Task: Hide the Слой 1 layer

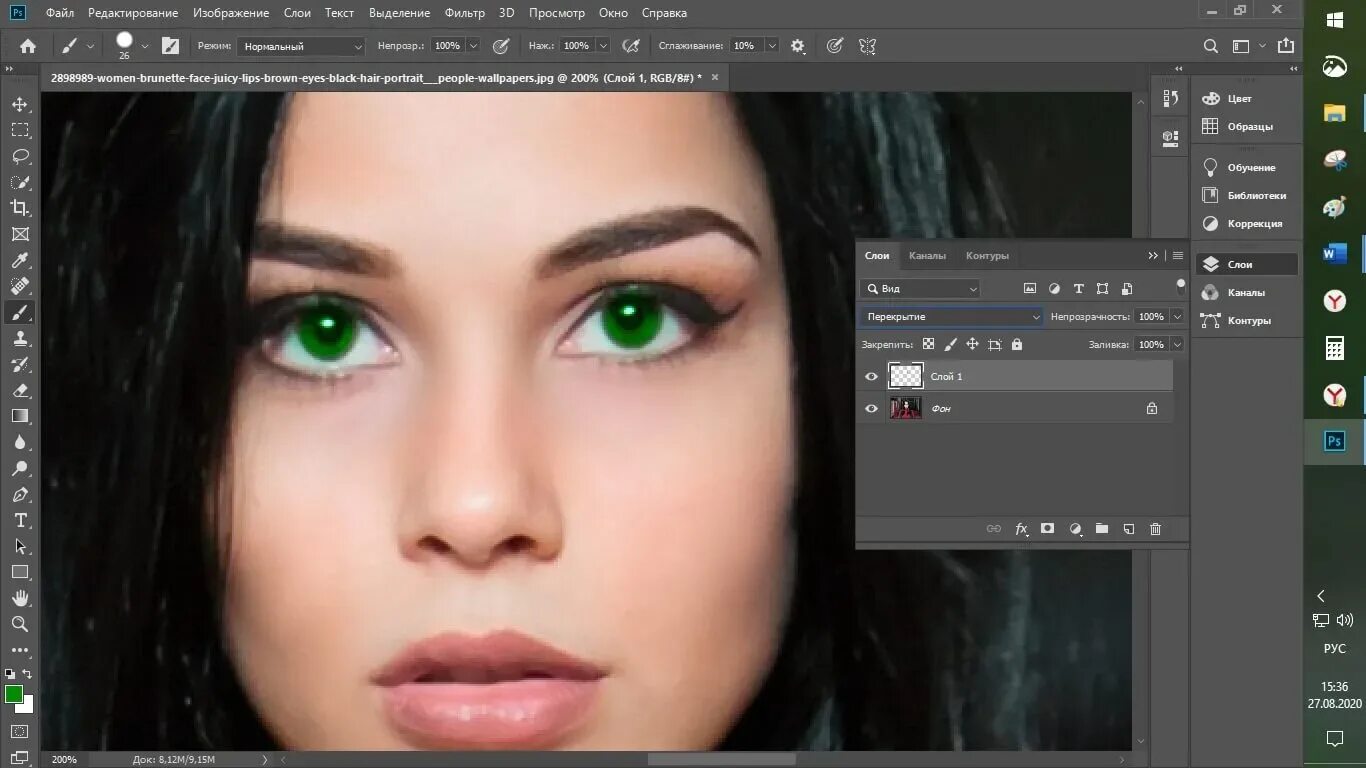Action: (871, 377)
